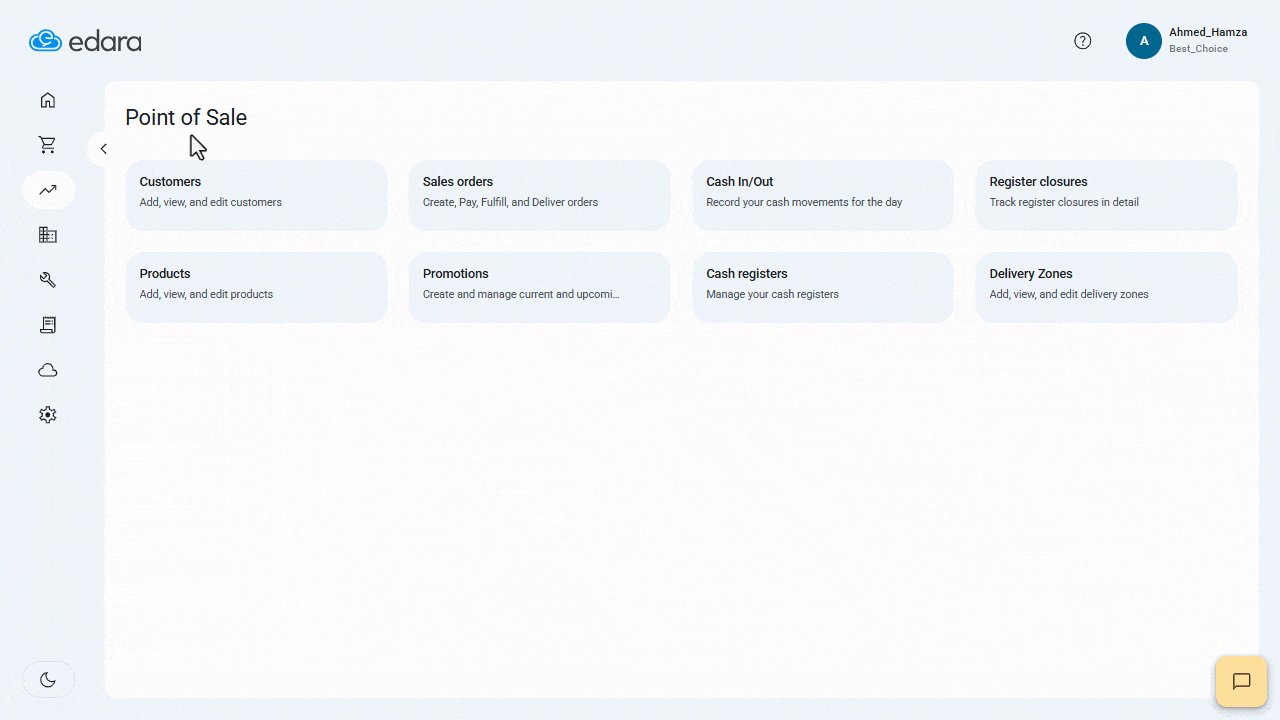The width and height of the screenshot is (1280, 720).
Task: Open the Cash In/Out card
Action: [823, 195]
